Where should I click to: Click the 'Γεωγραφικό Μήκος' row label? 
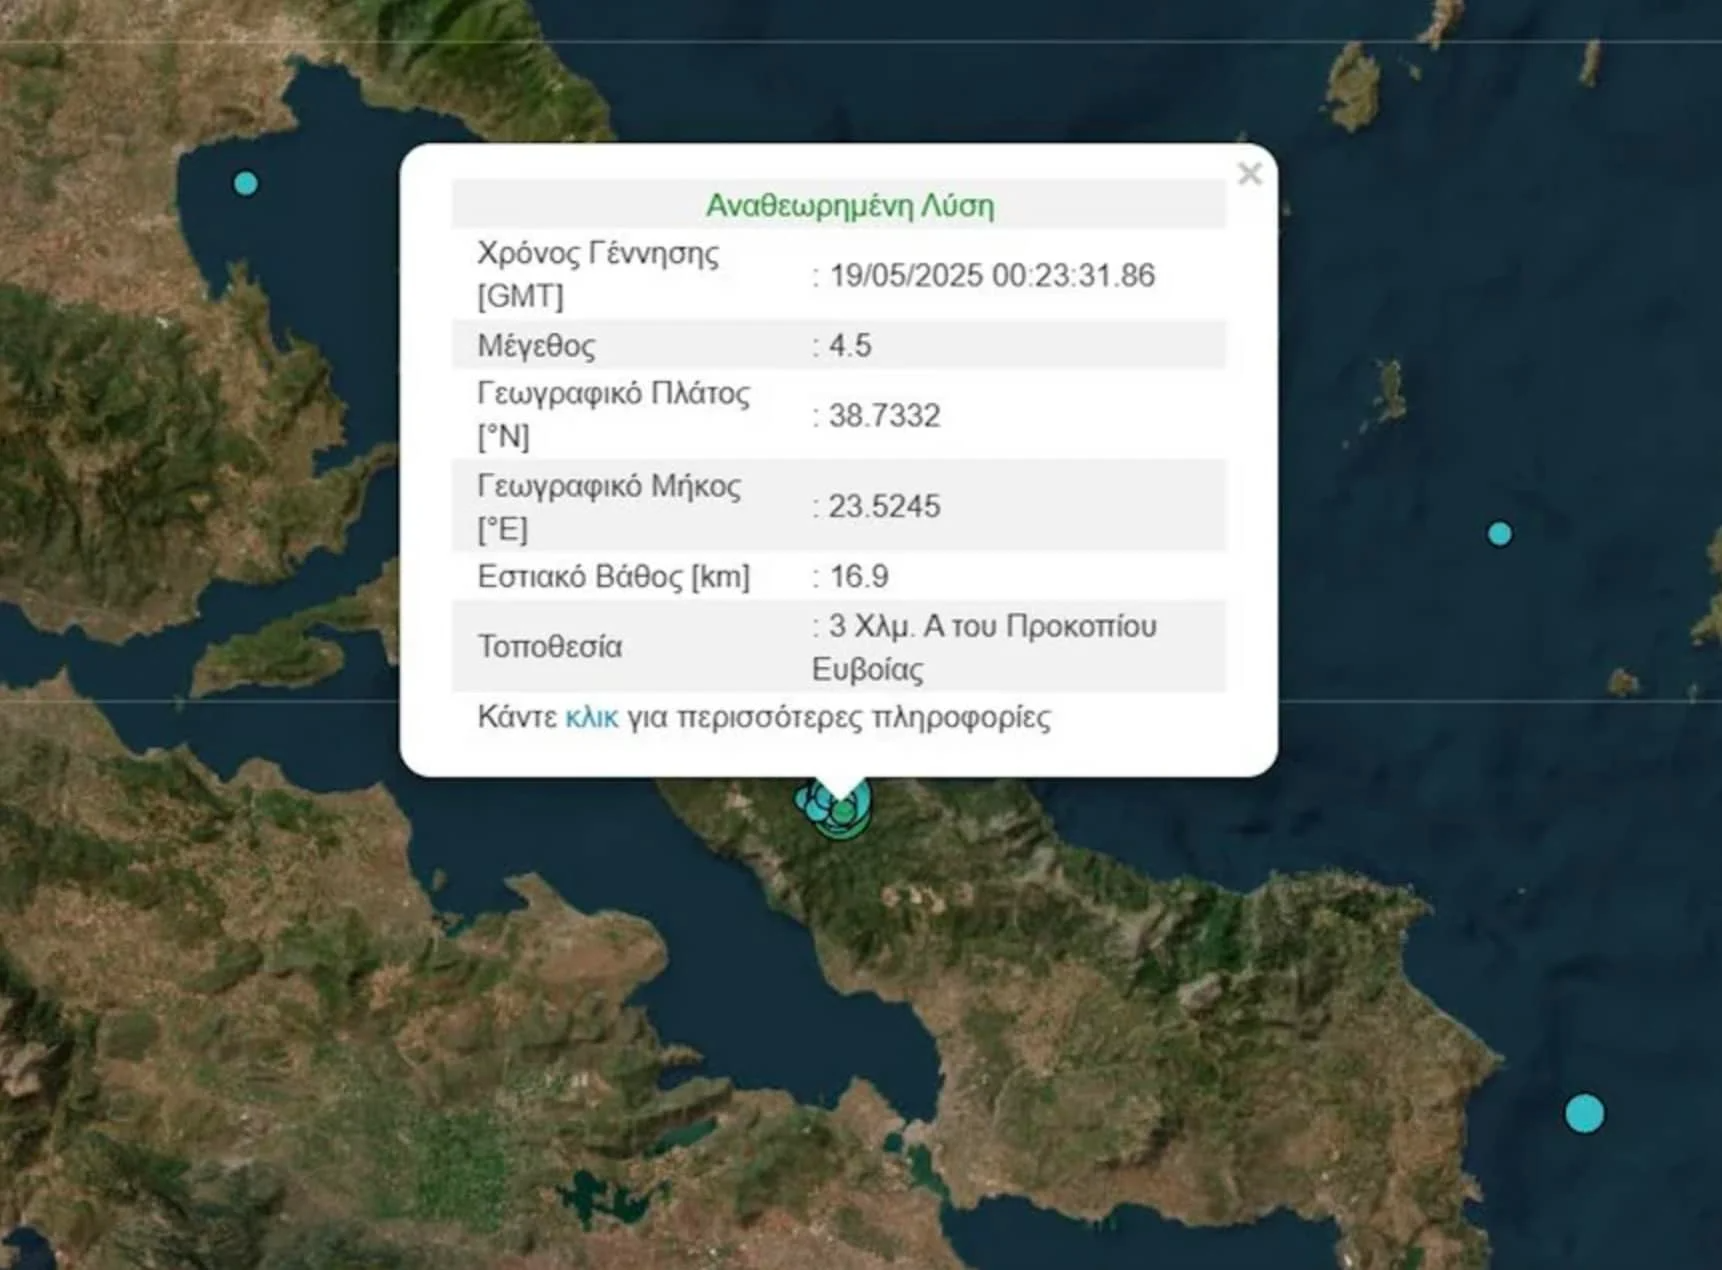(609, 486)
